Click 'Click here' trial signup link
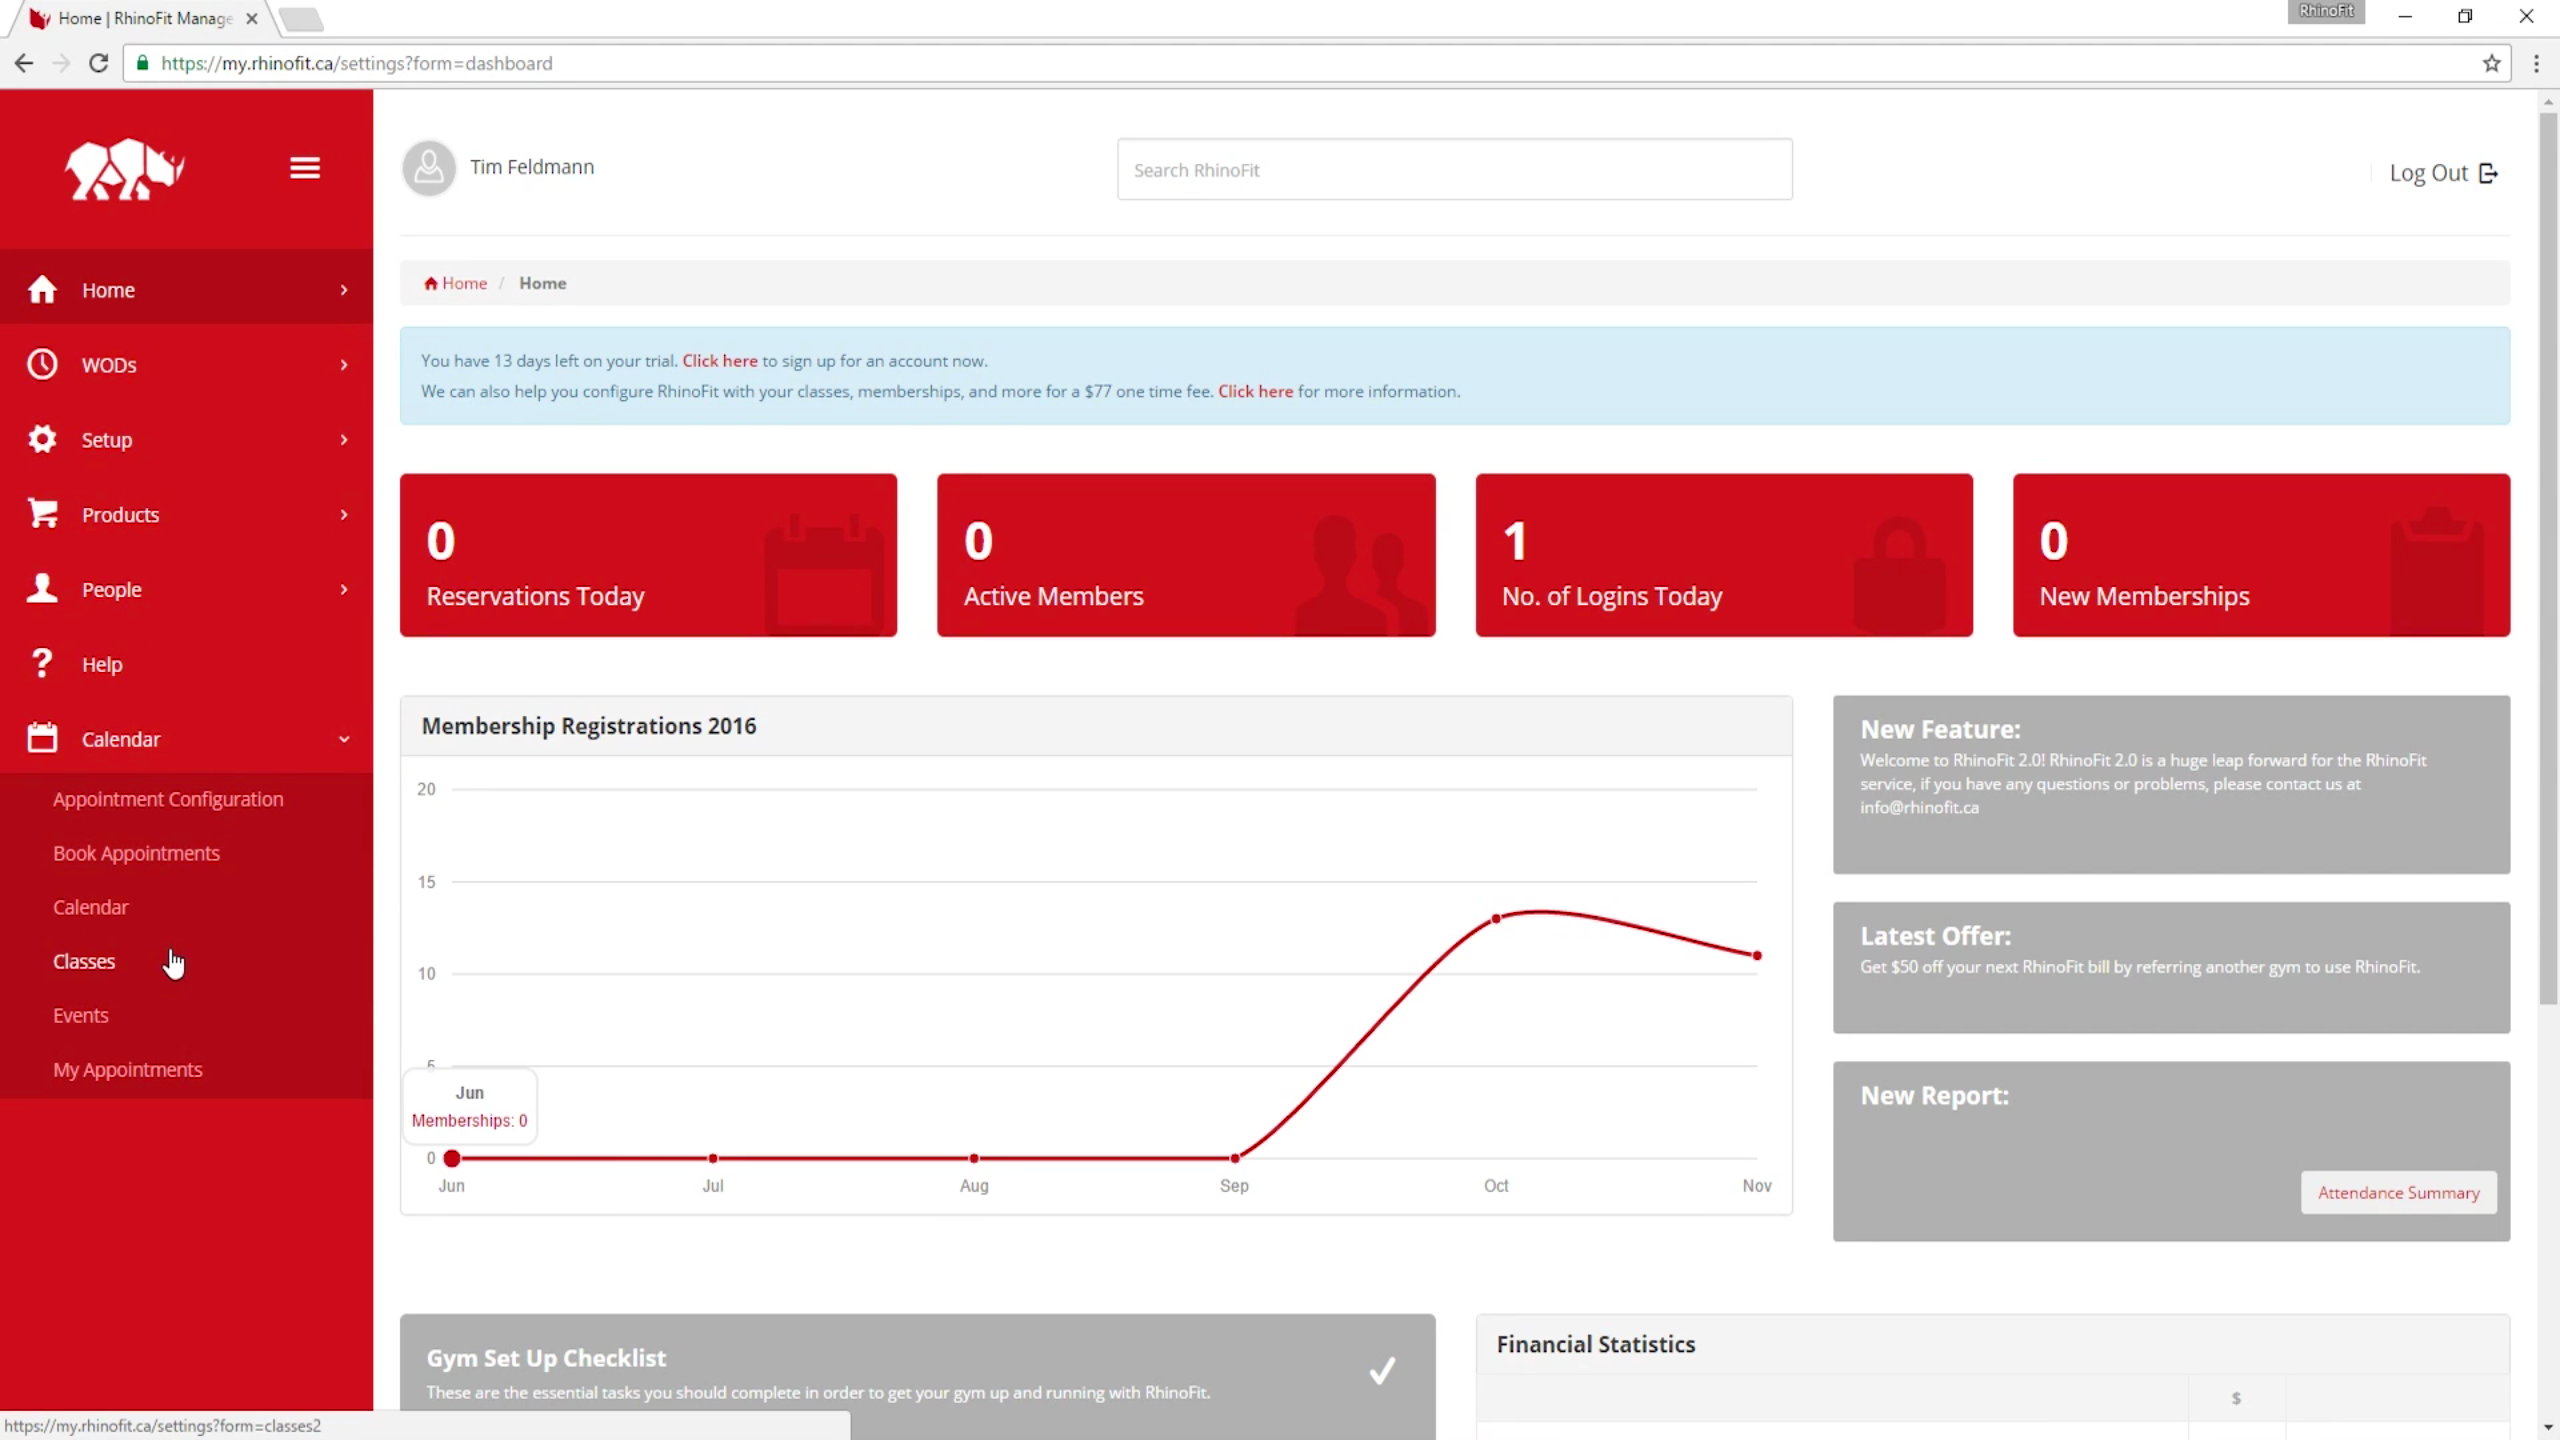Screen dimensions: 2560x1440 click(719, 359)
